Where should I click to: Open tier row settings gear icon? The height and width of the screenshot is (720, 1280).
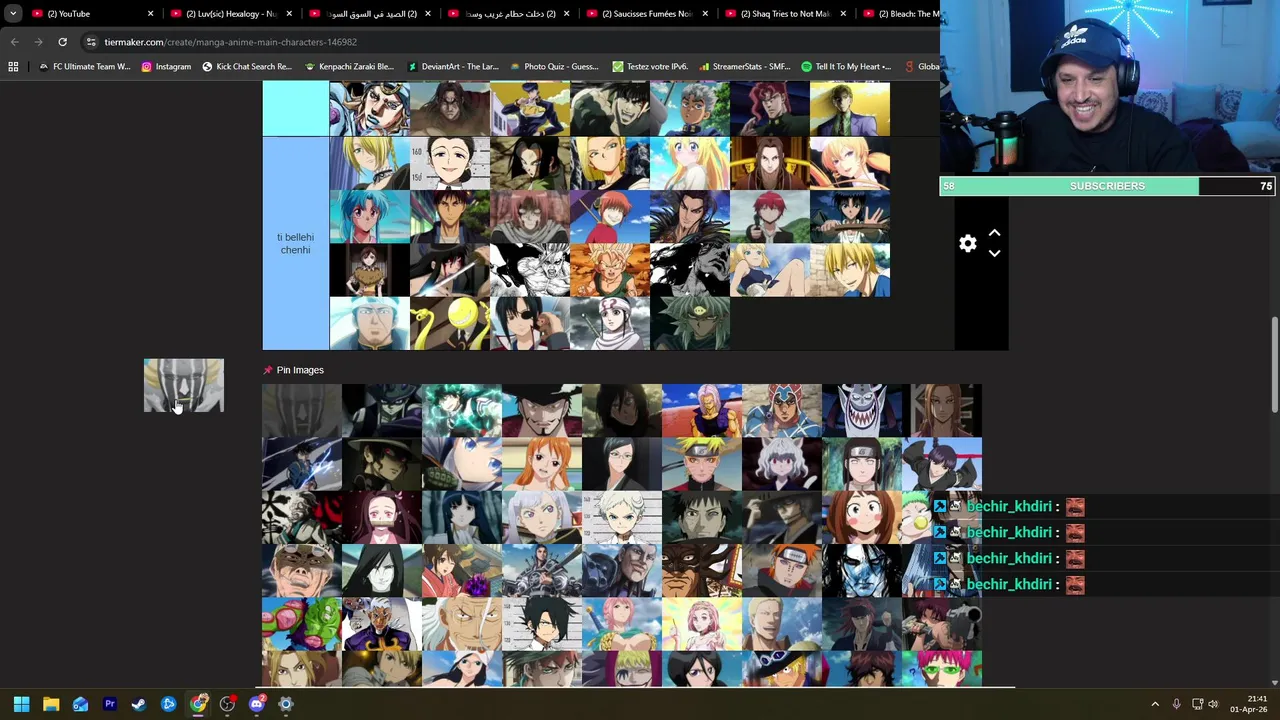tap(967, 243)
